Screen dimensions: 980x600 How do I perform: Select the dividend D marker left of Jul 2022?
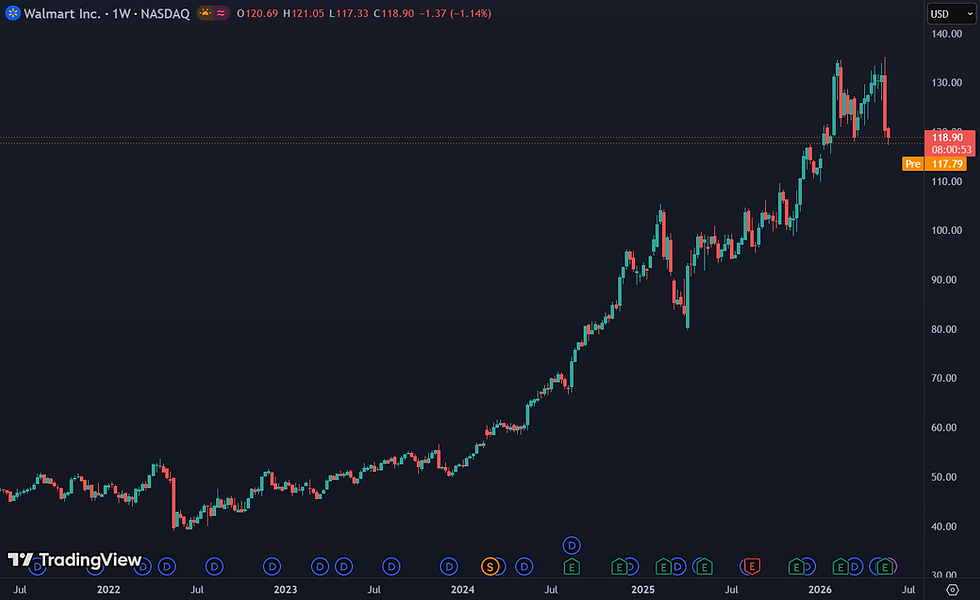coord(167,567)
